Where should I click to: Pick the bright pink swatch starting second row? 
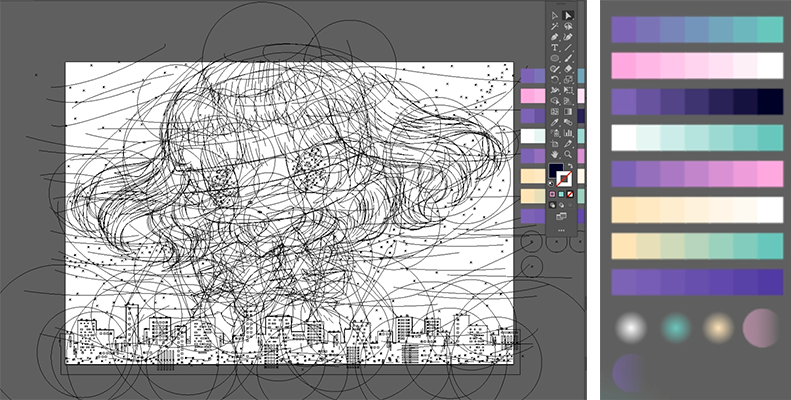tap(624, 66)
